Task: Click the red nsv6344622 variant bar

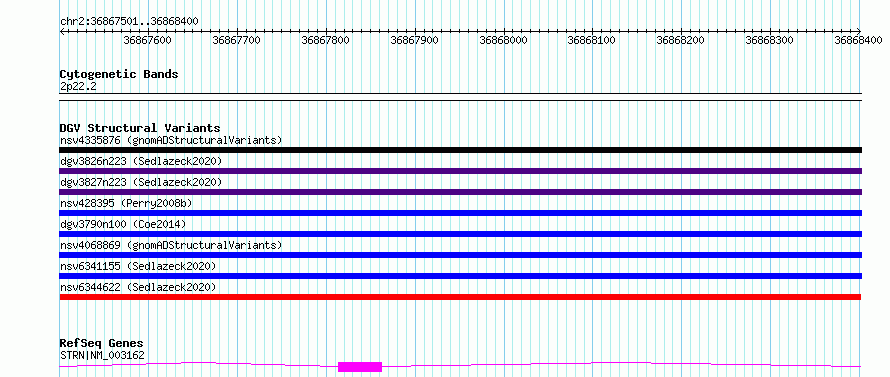Action: click(460, 297)
